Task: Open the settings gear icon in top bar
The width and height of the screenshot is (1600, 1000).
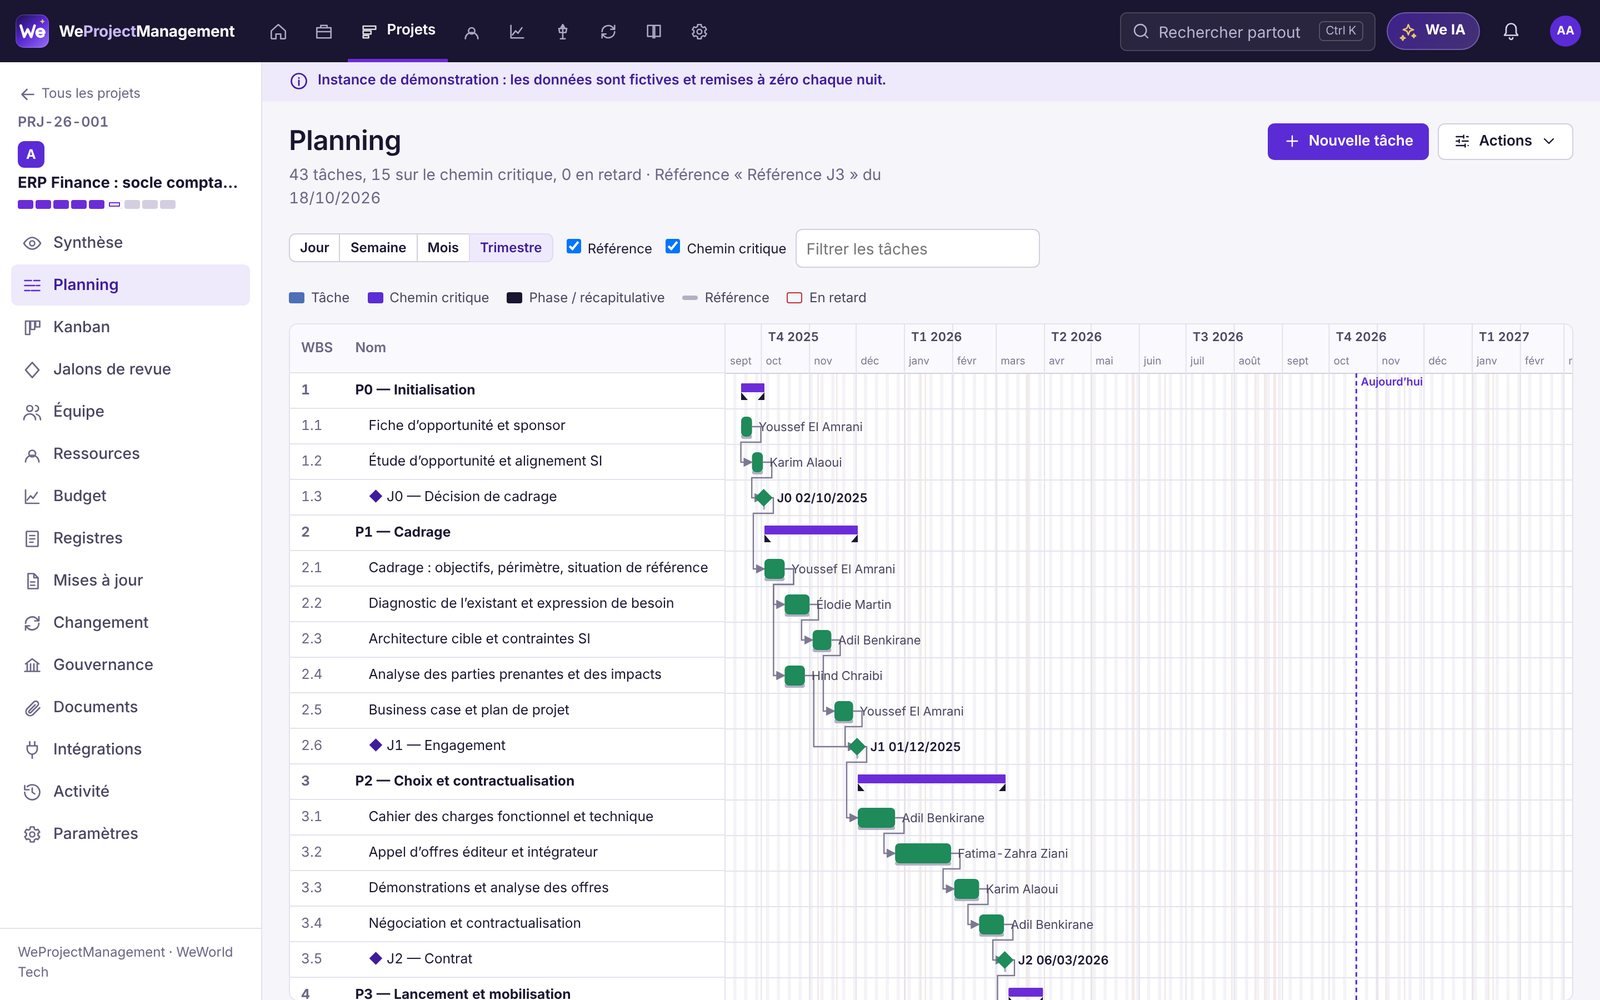Action: [699, 32]
